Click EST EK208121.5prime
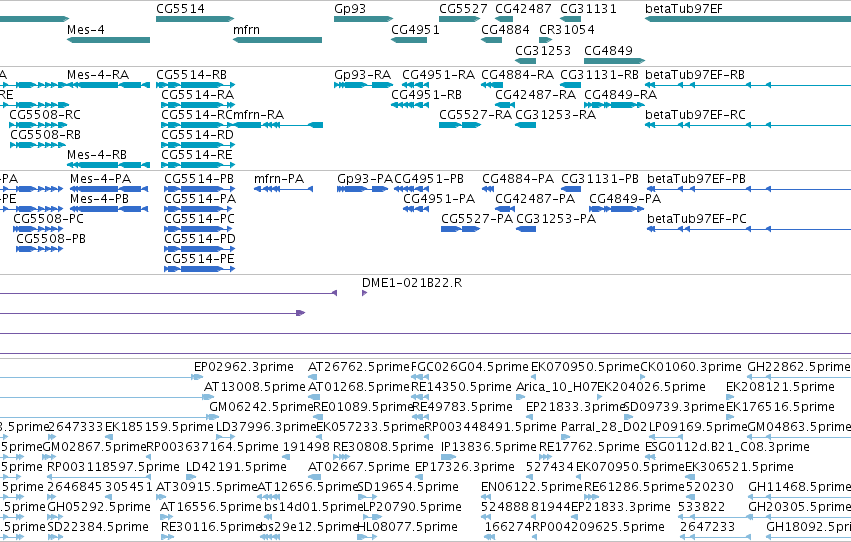Viewport: 851px width, 542px height. point(780,387)
